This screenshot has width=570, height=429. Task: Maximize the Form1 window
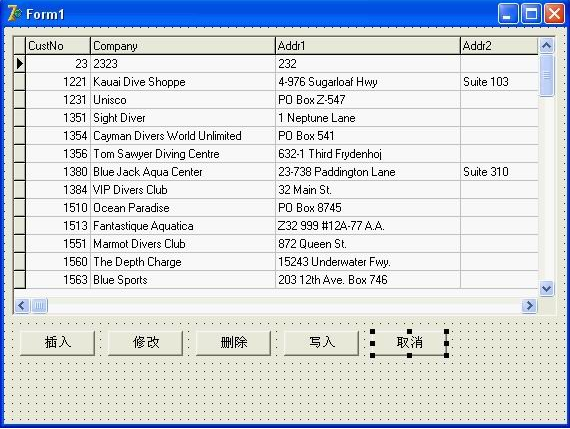click(x=531, y=14)
